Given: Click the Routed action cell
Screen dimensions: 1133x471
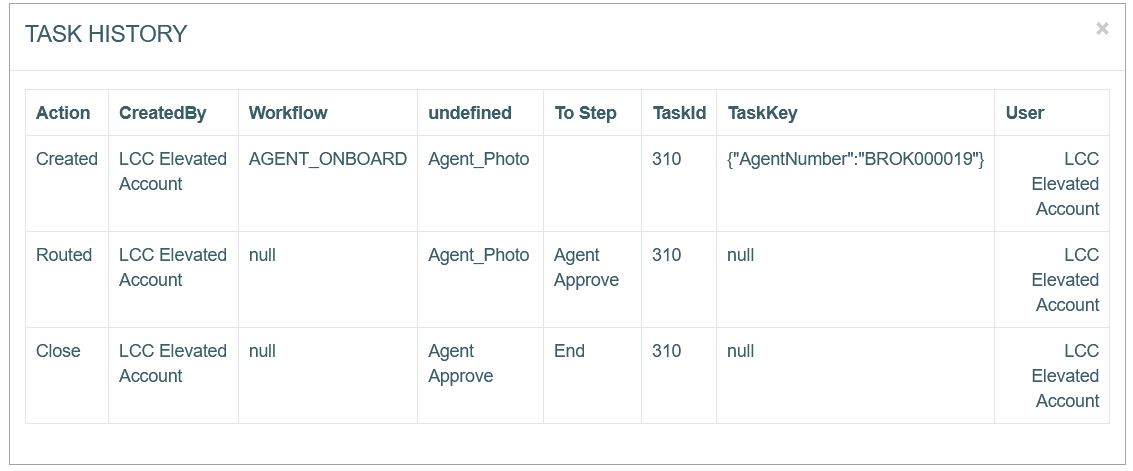Looking at the screenshot, I should [64, 255].
